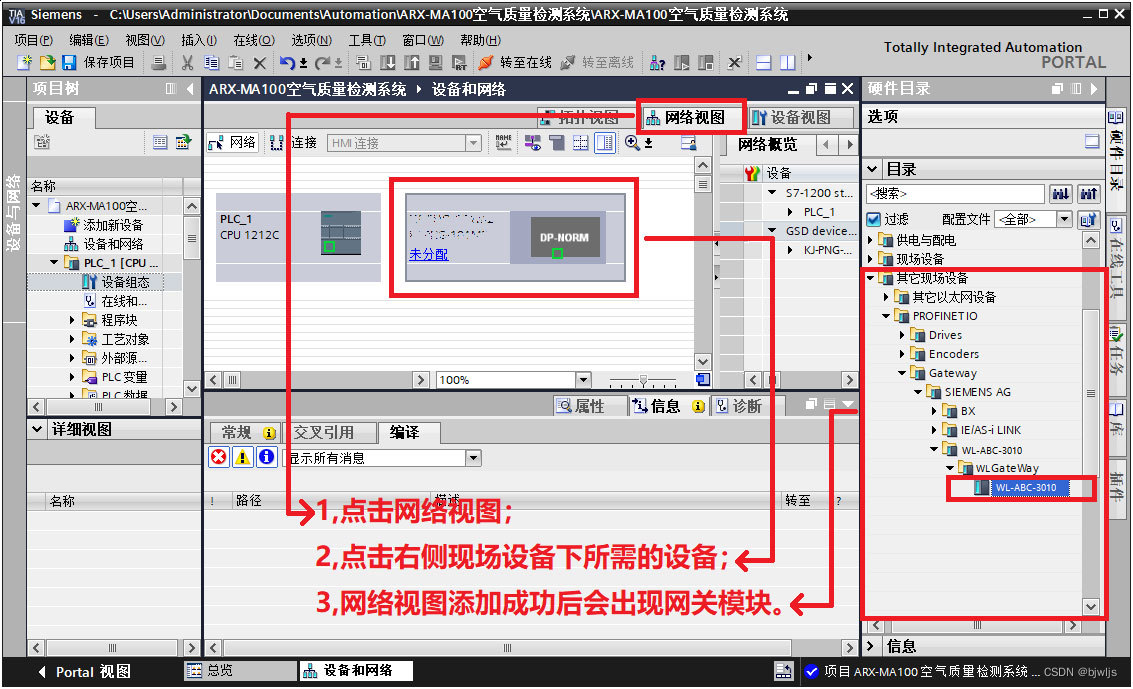Click the Errors filter red icon
The width and height of the screenshot is (1133, 689).
click(x=219, y=457)
